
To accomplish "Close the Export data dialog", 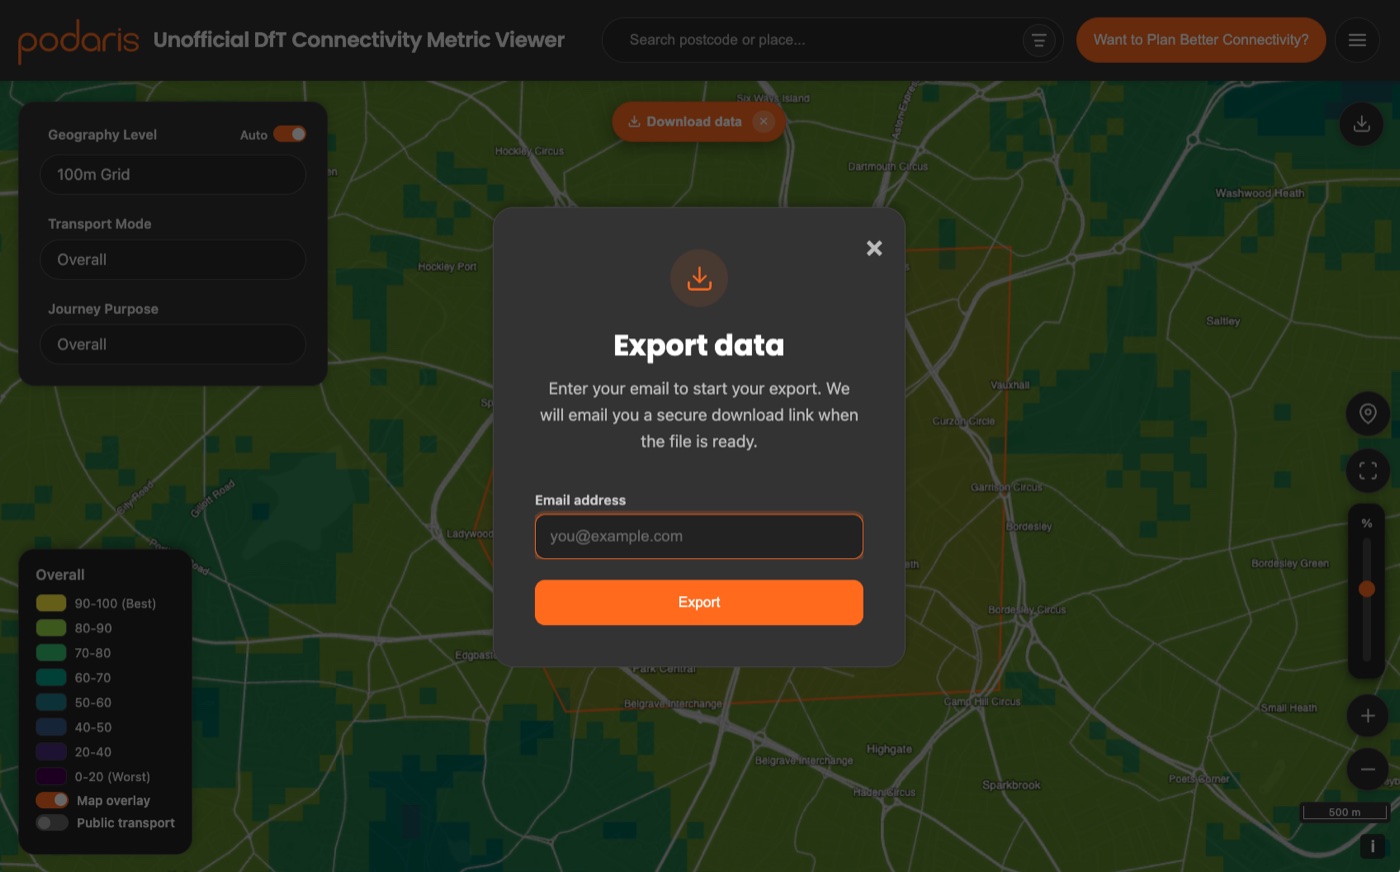I will [874, 248].
